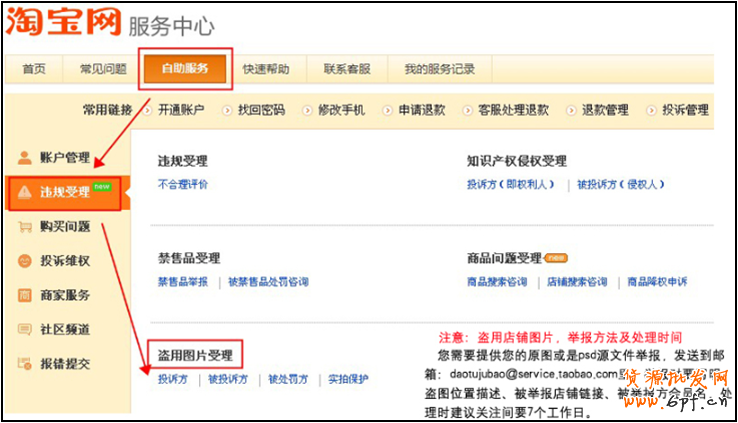Click the 申请退款 quick link

point(422,110)
